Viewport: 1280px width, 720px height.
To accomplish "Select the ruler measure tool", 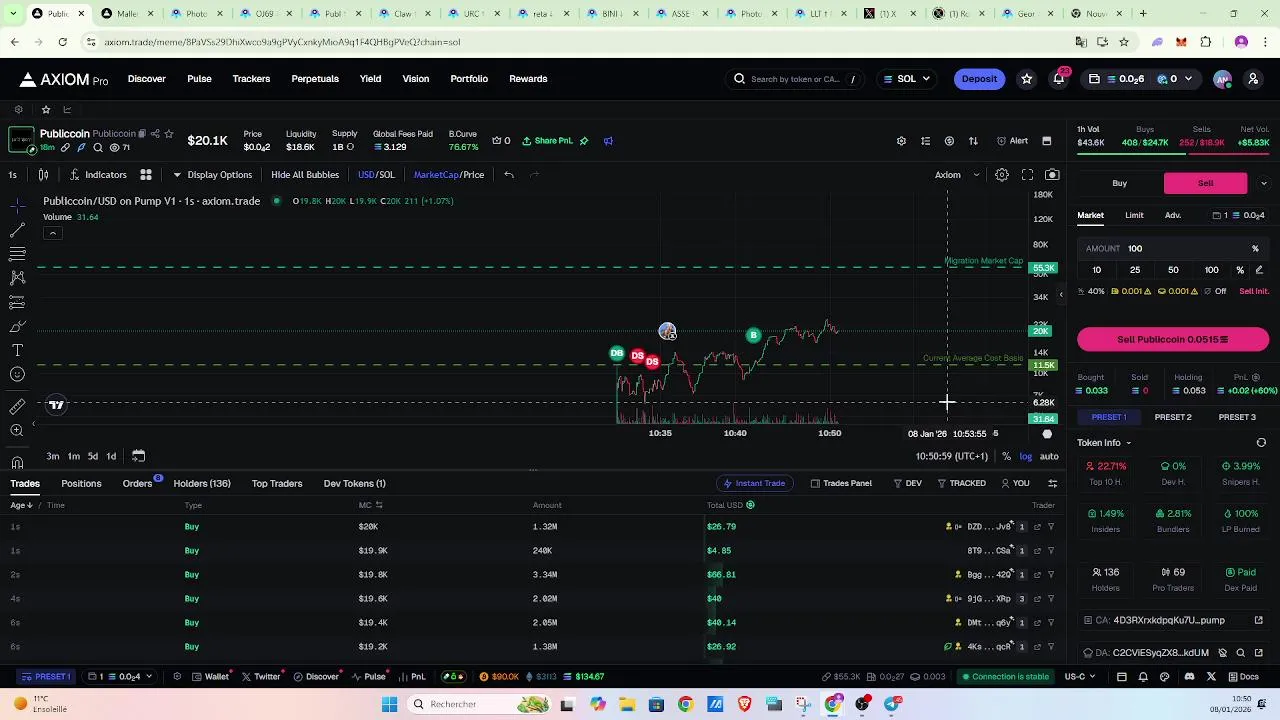I will 17,406.
